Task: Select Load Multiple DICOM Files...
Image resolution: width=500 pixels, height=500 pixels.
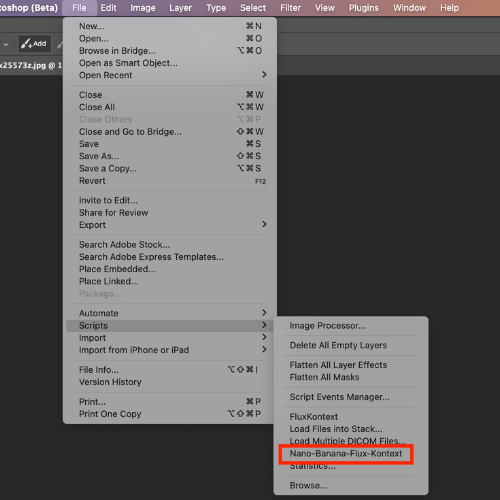Action: 351,441
